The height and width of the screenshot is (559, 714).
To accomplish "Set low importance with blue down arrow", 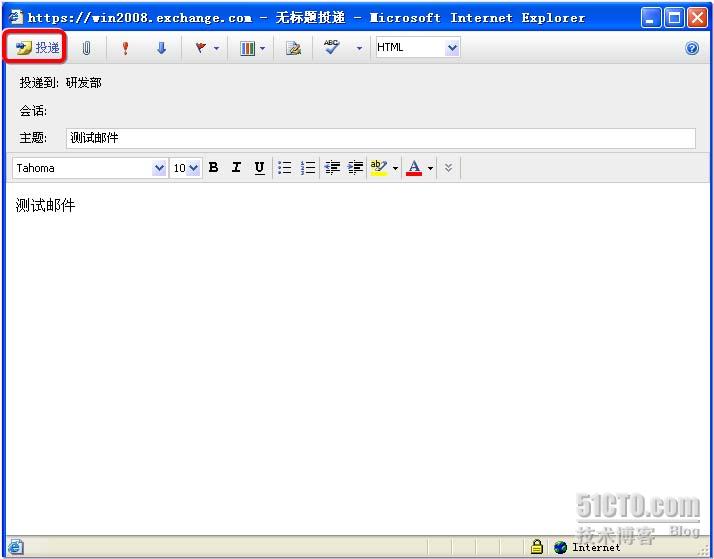I will pos(161,48).
